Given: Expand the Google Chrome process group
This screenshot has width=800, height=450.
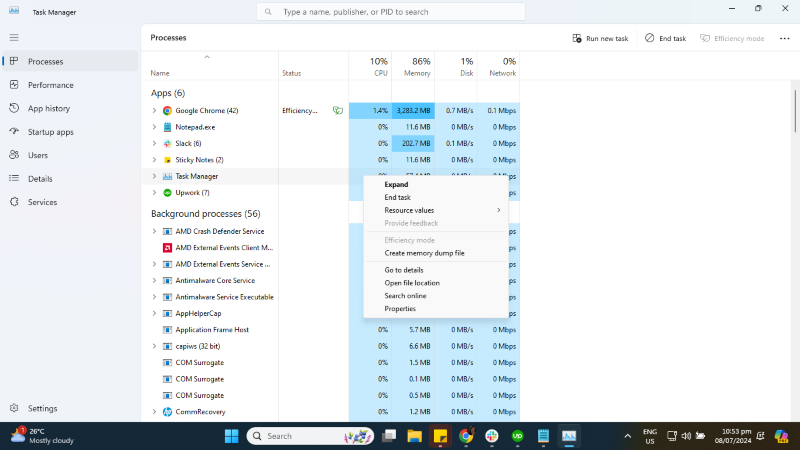Looking at the screenshot, I should pyautogui.click(x=154, y=111).
